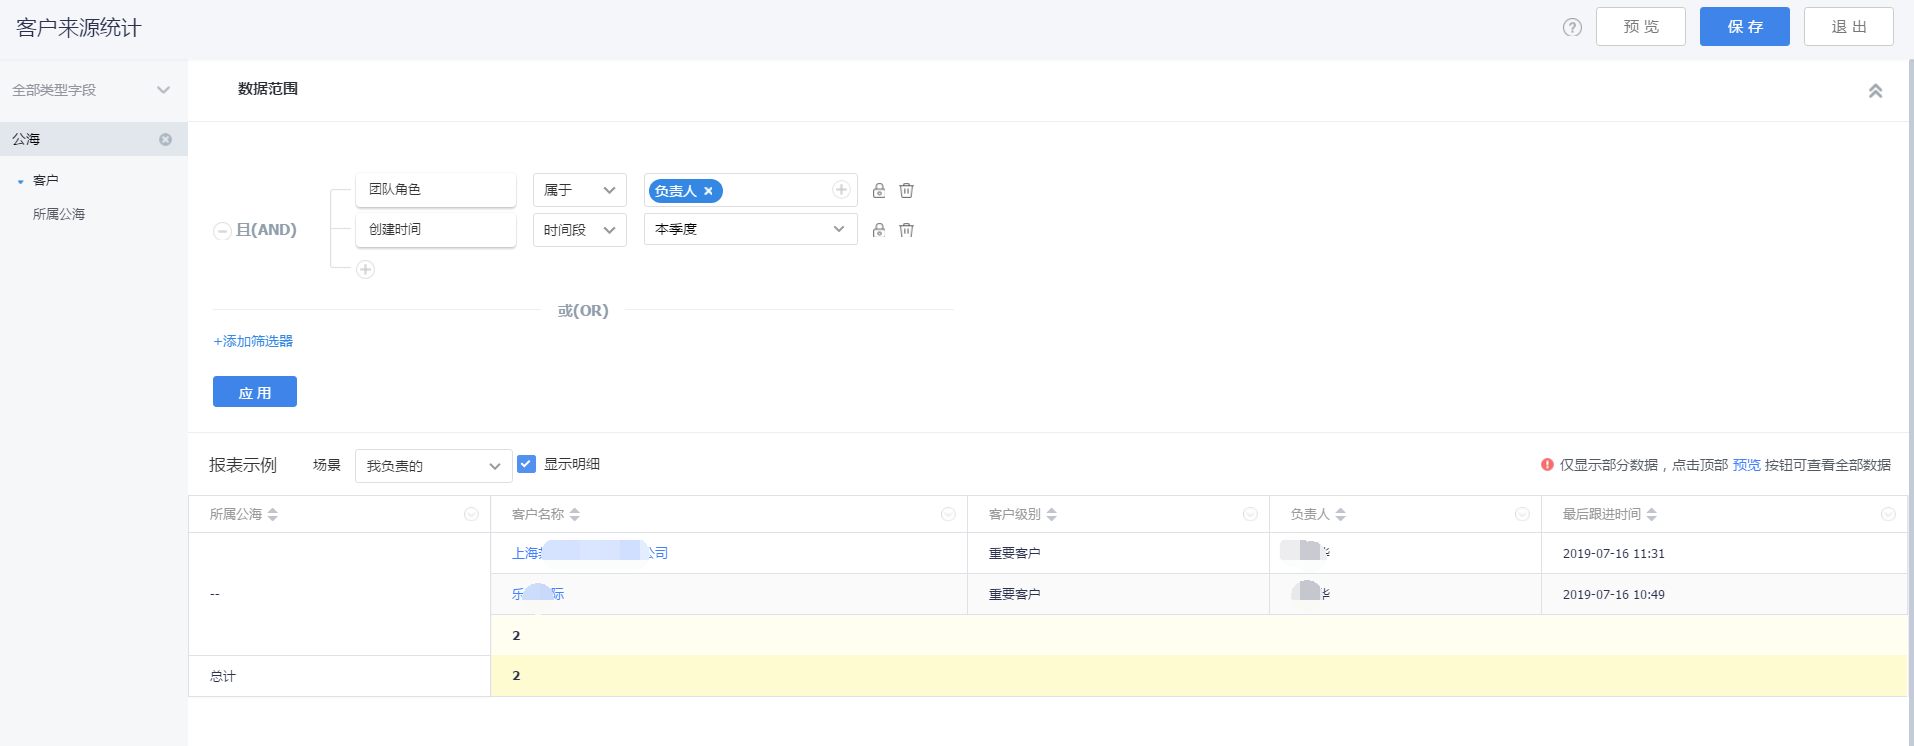Toggle lock on 团队角色 filter row

point(878,190)
